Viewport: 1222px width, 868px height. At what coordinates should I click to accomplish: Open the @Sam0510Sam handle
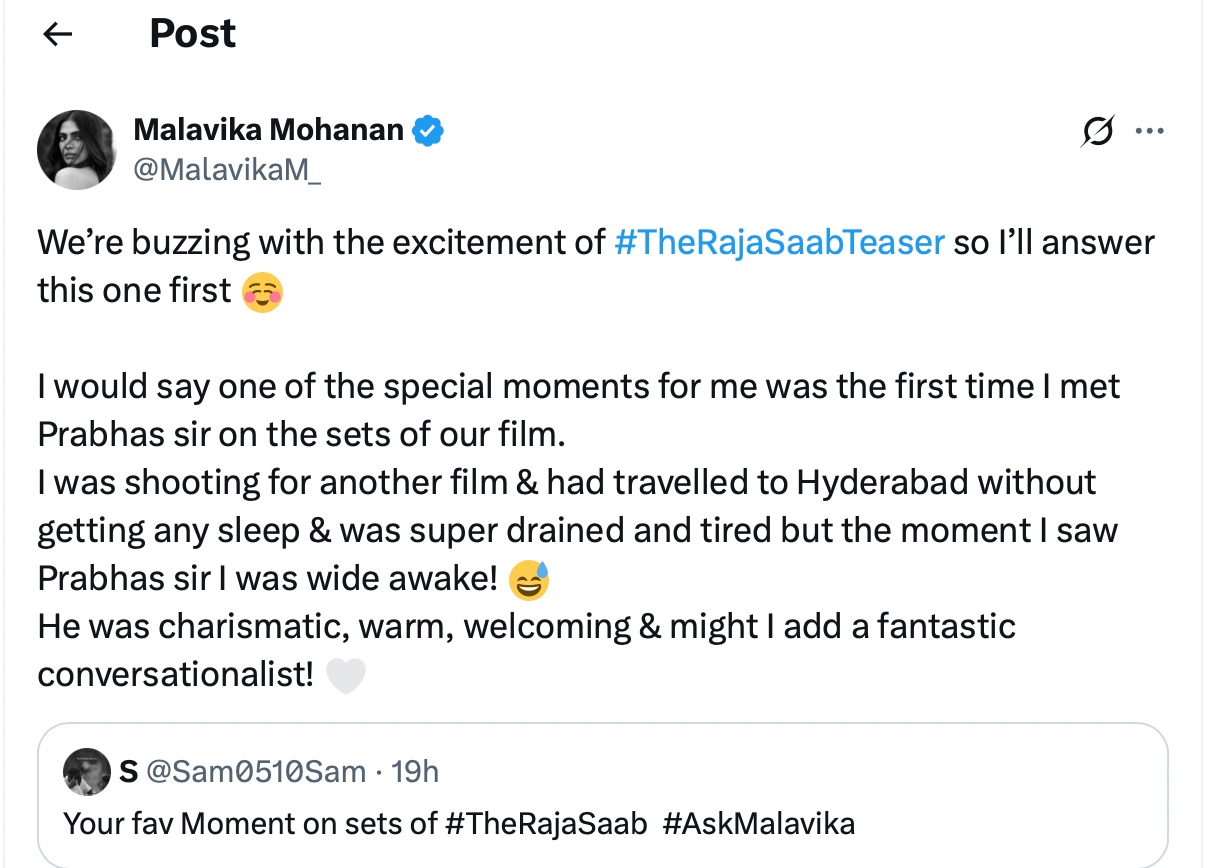(256, 771)
